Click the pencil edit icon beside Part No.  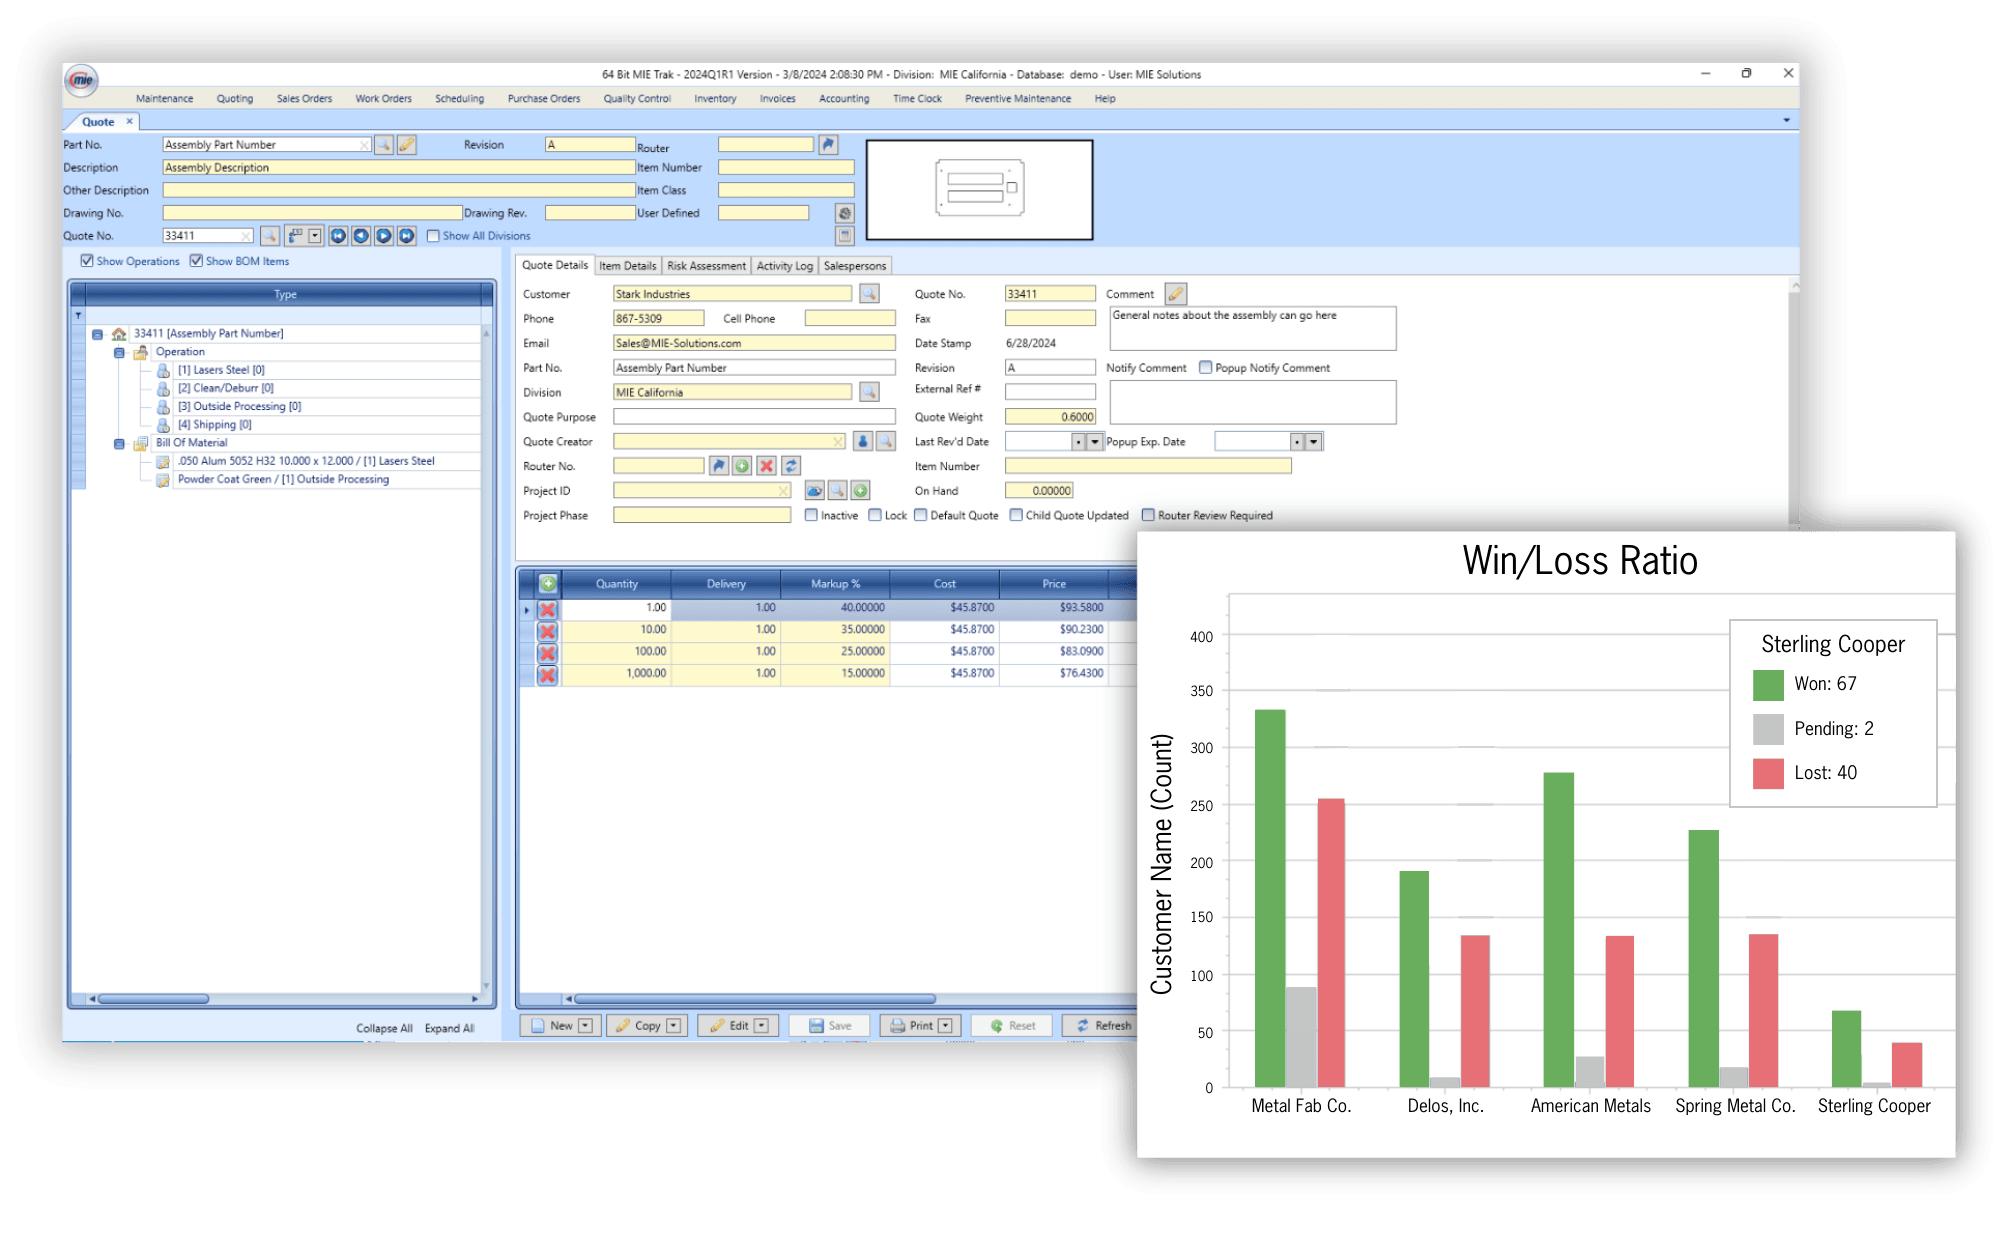(x=405, y=144)
